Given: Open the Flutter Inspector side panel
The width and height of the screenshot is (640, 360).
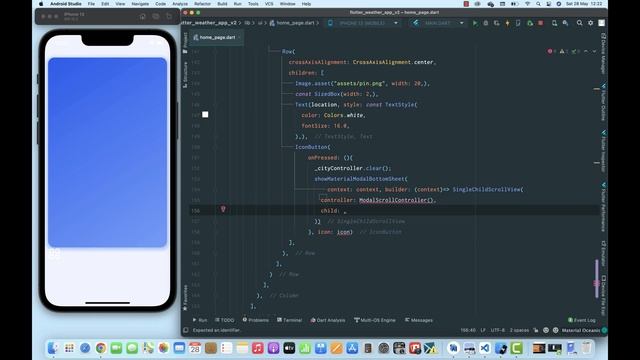Looking at the screenshot, I should pos(603,151).
